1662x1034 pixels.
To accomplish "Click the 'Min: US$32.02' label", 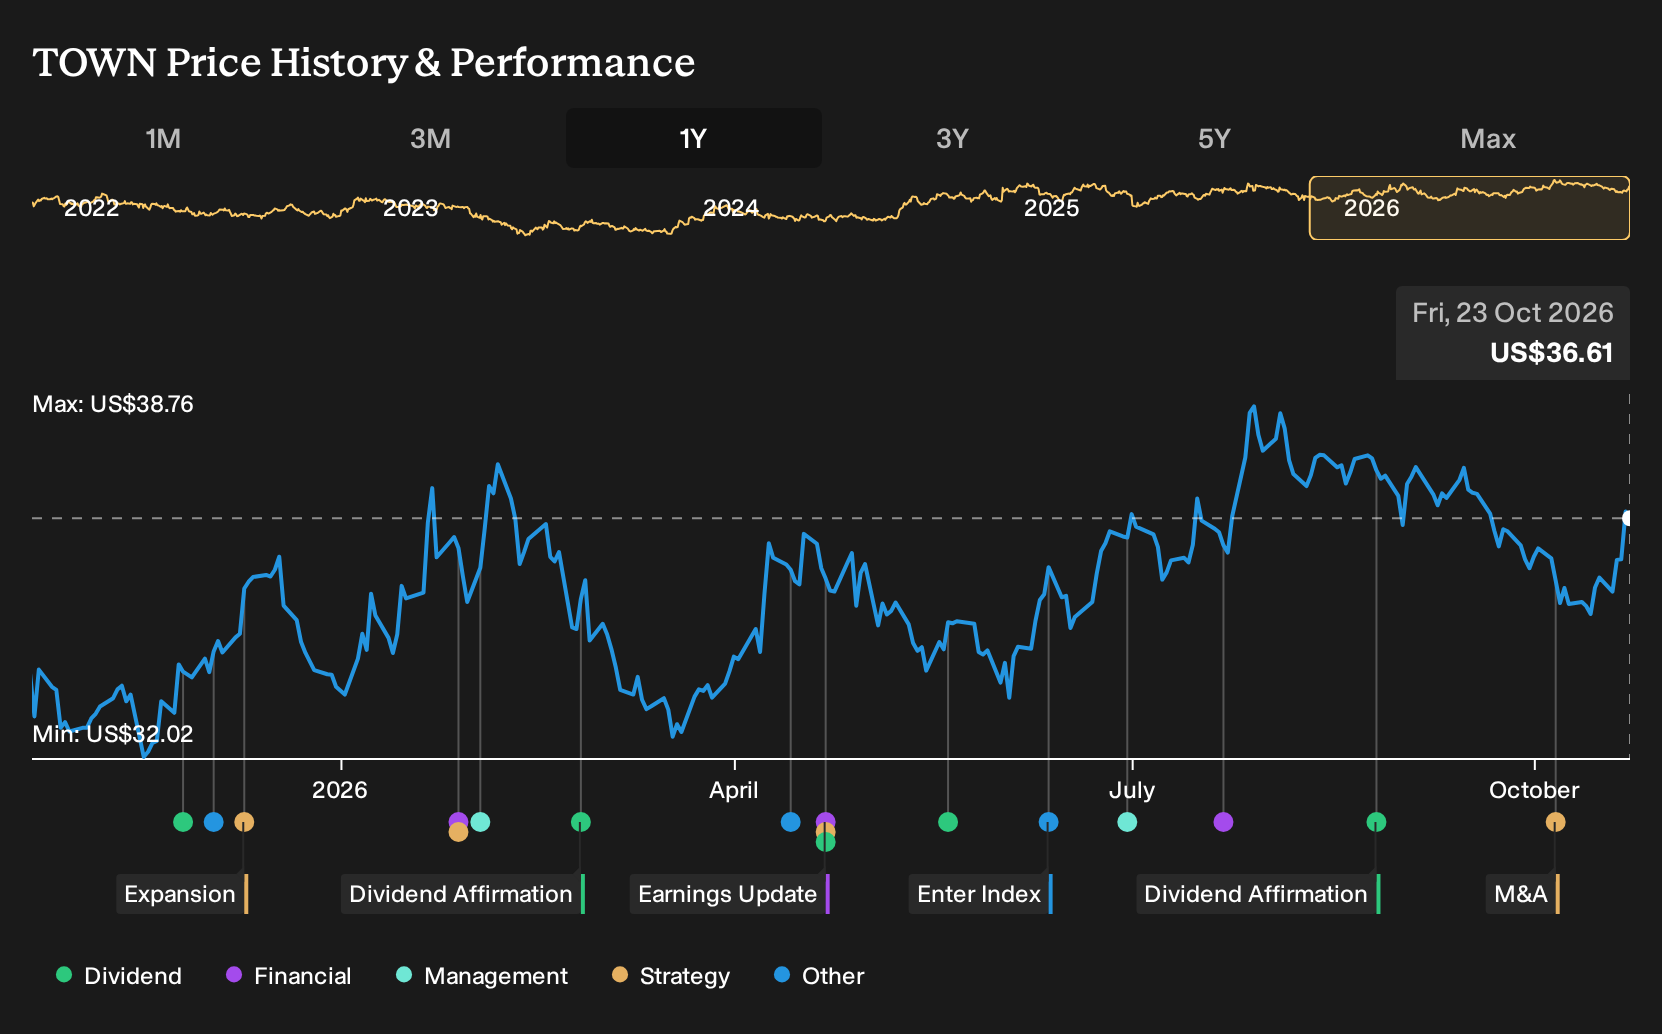I will (x=113, y=734).
